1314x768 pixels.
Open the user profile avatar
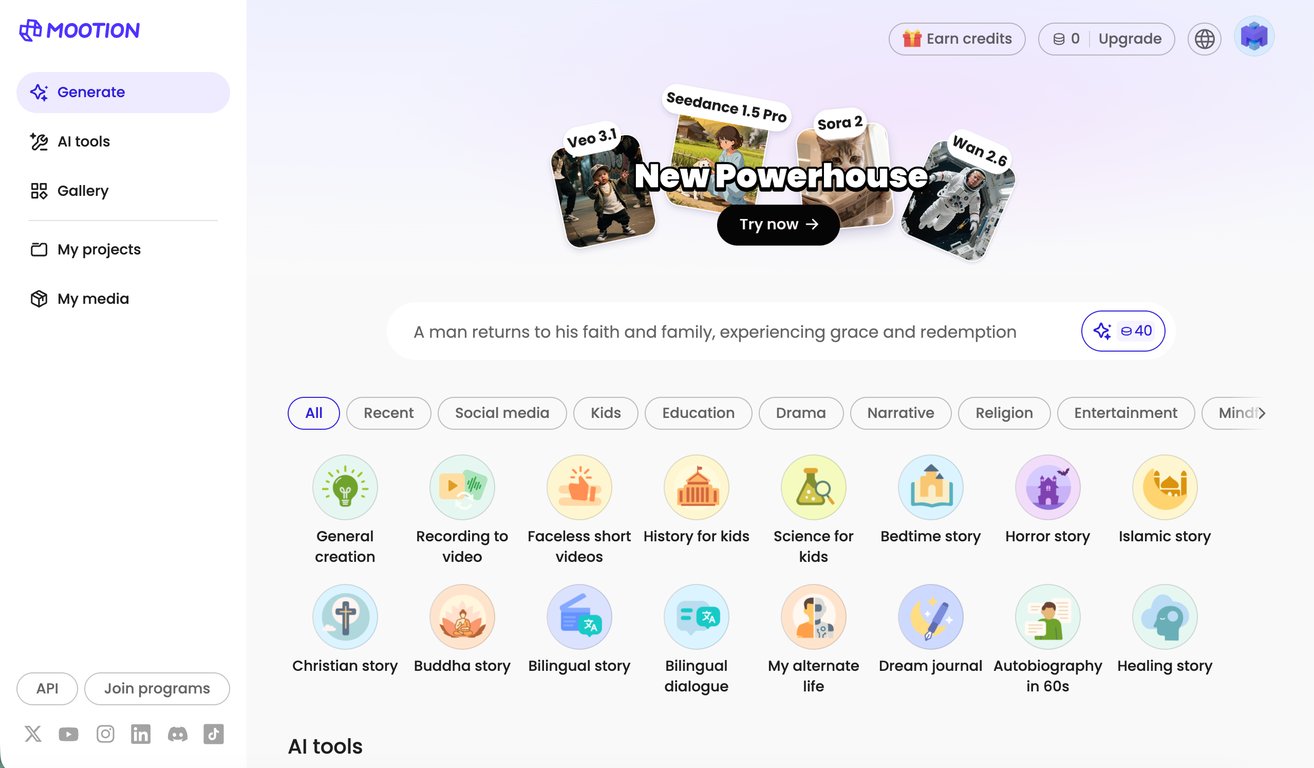click(x=1254, y=37)
